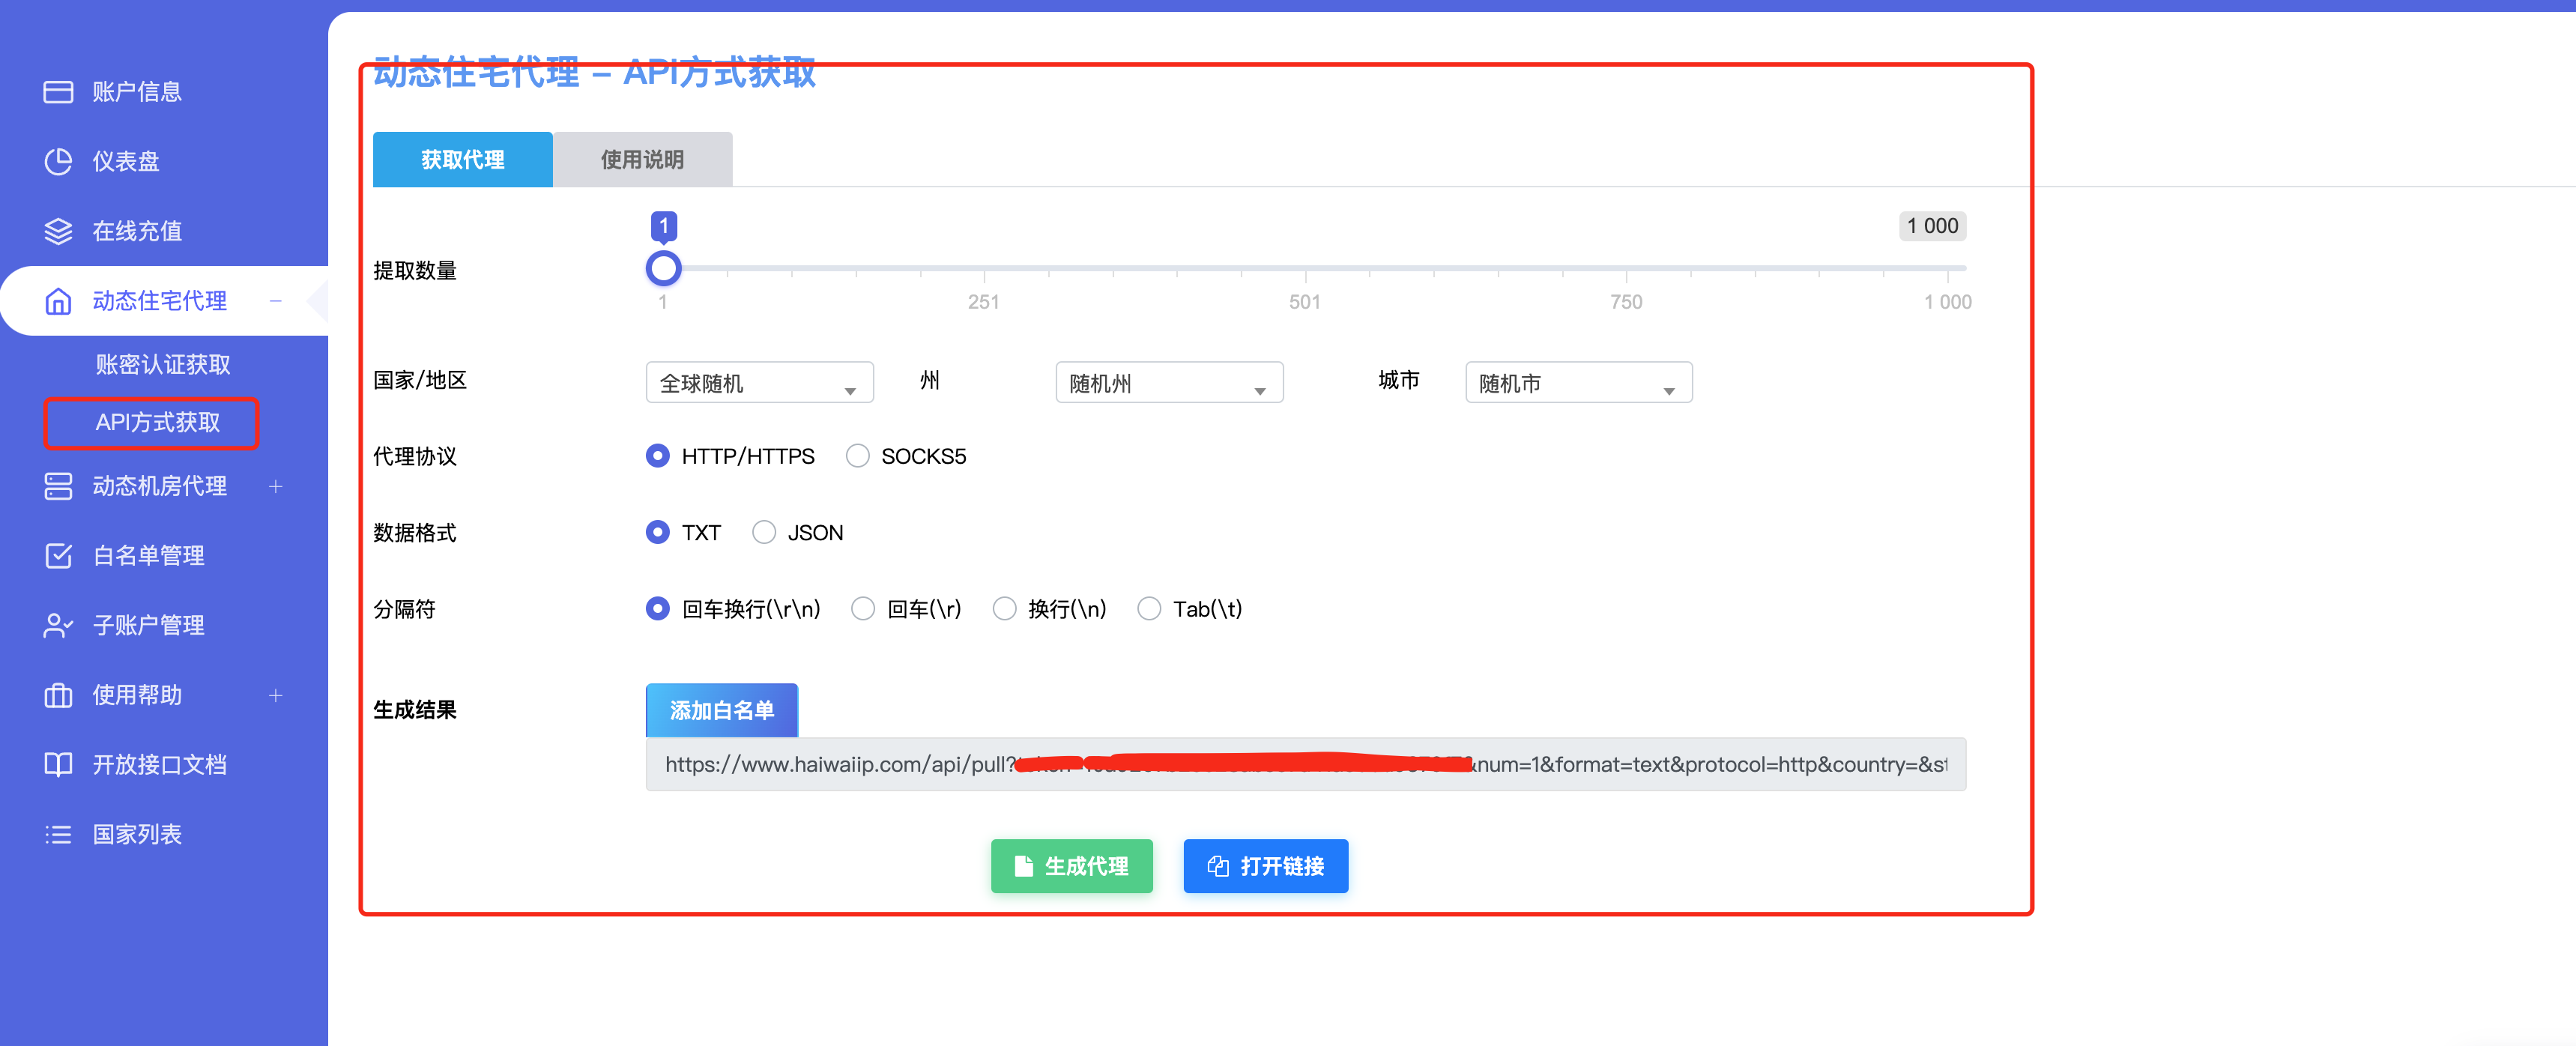
Task: Click the generated API URL field
Action: click(x=1305, y=764)
